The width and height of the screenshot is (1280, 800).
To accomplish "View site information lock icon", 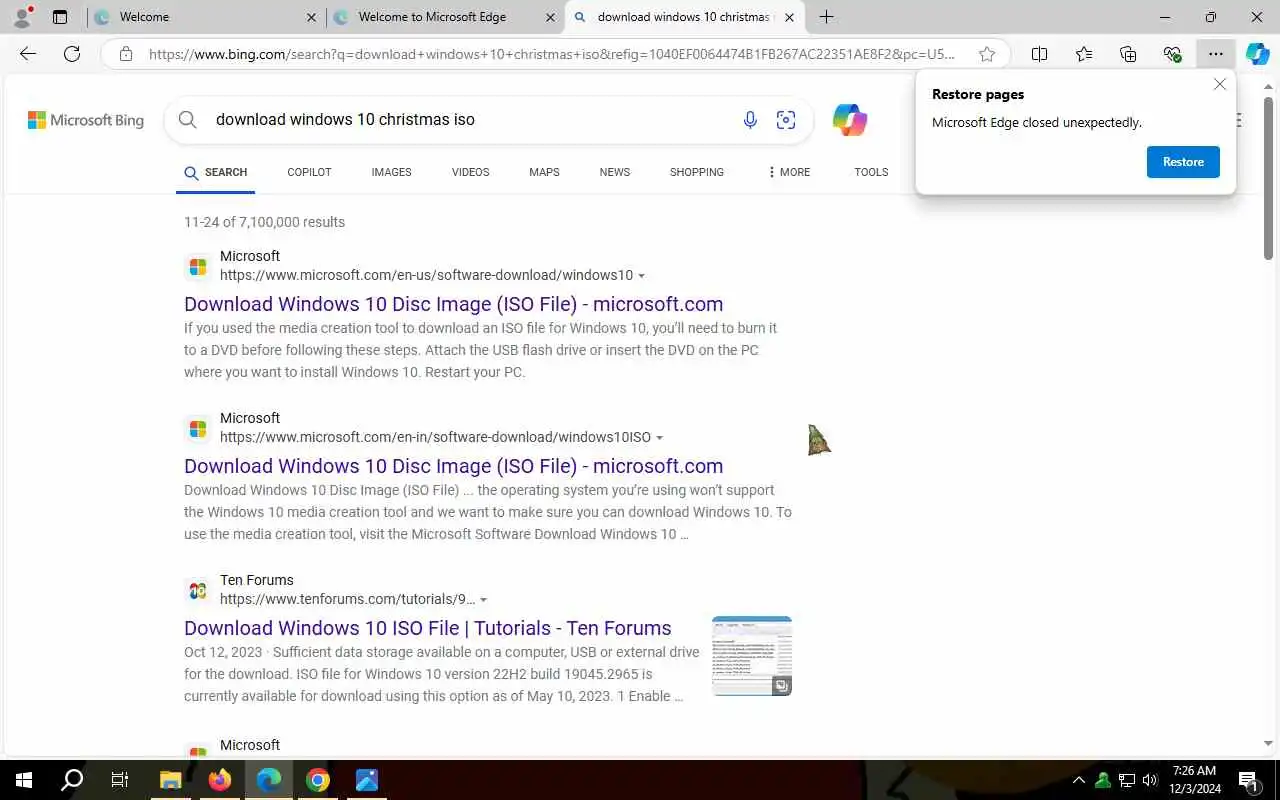I will click(126, 54).
